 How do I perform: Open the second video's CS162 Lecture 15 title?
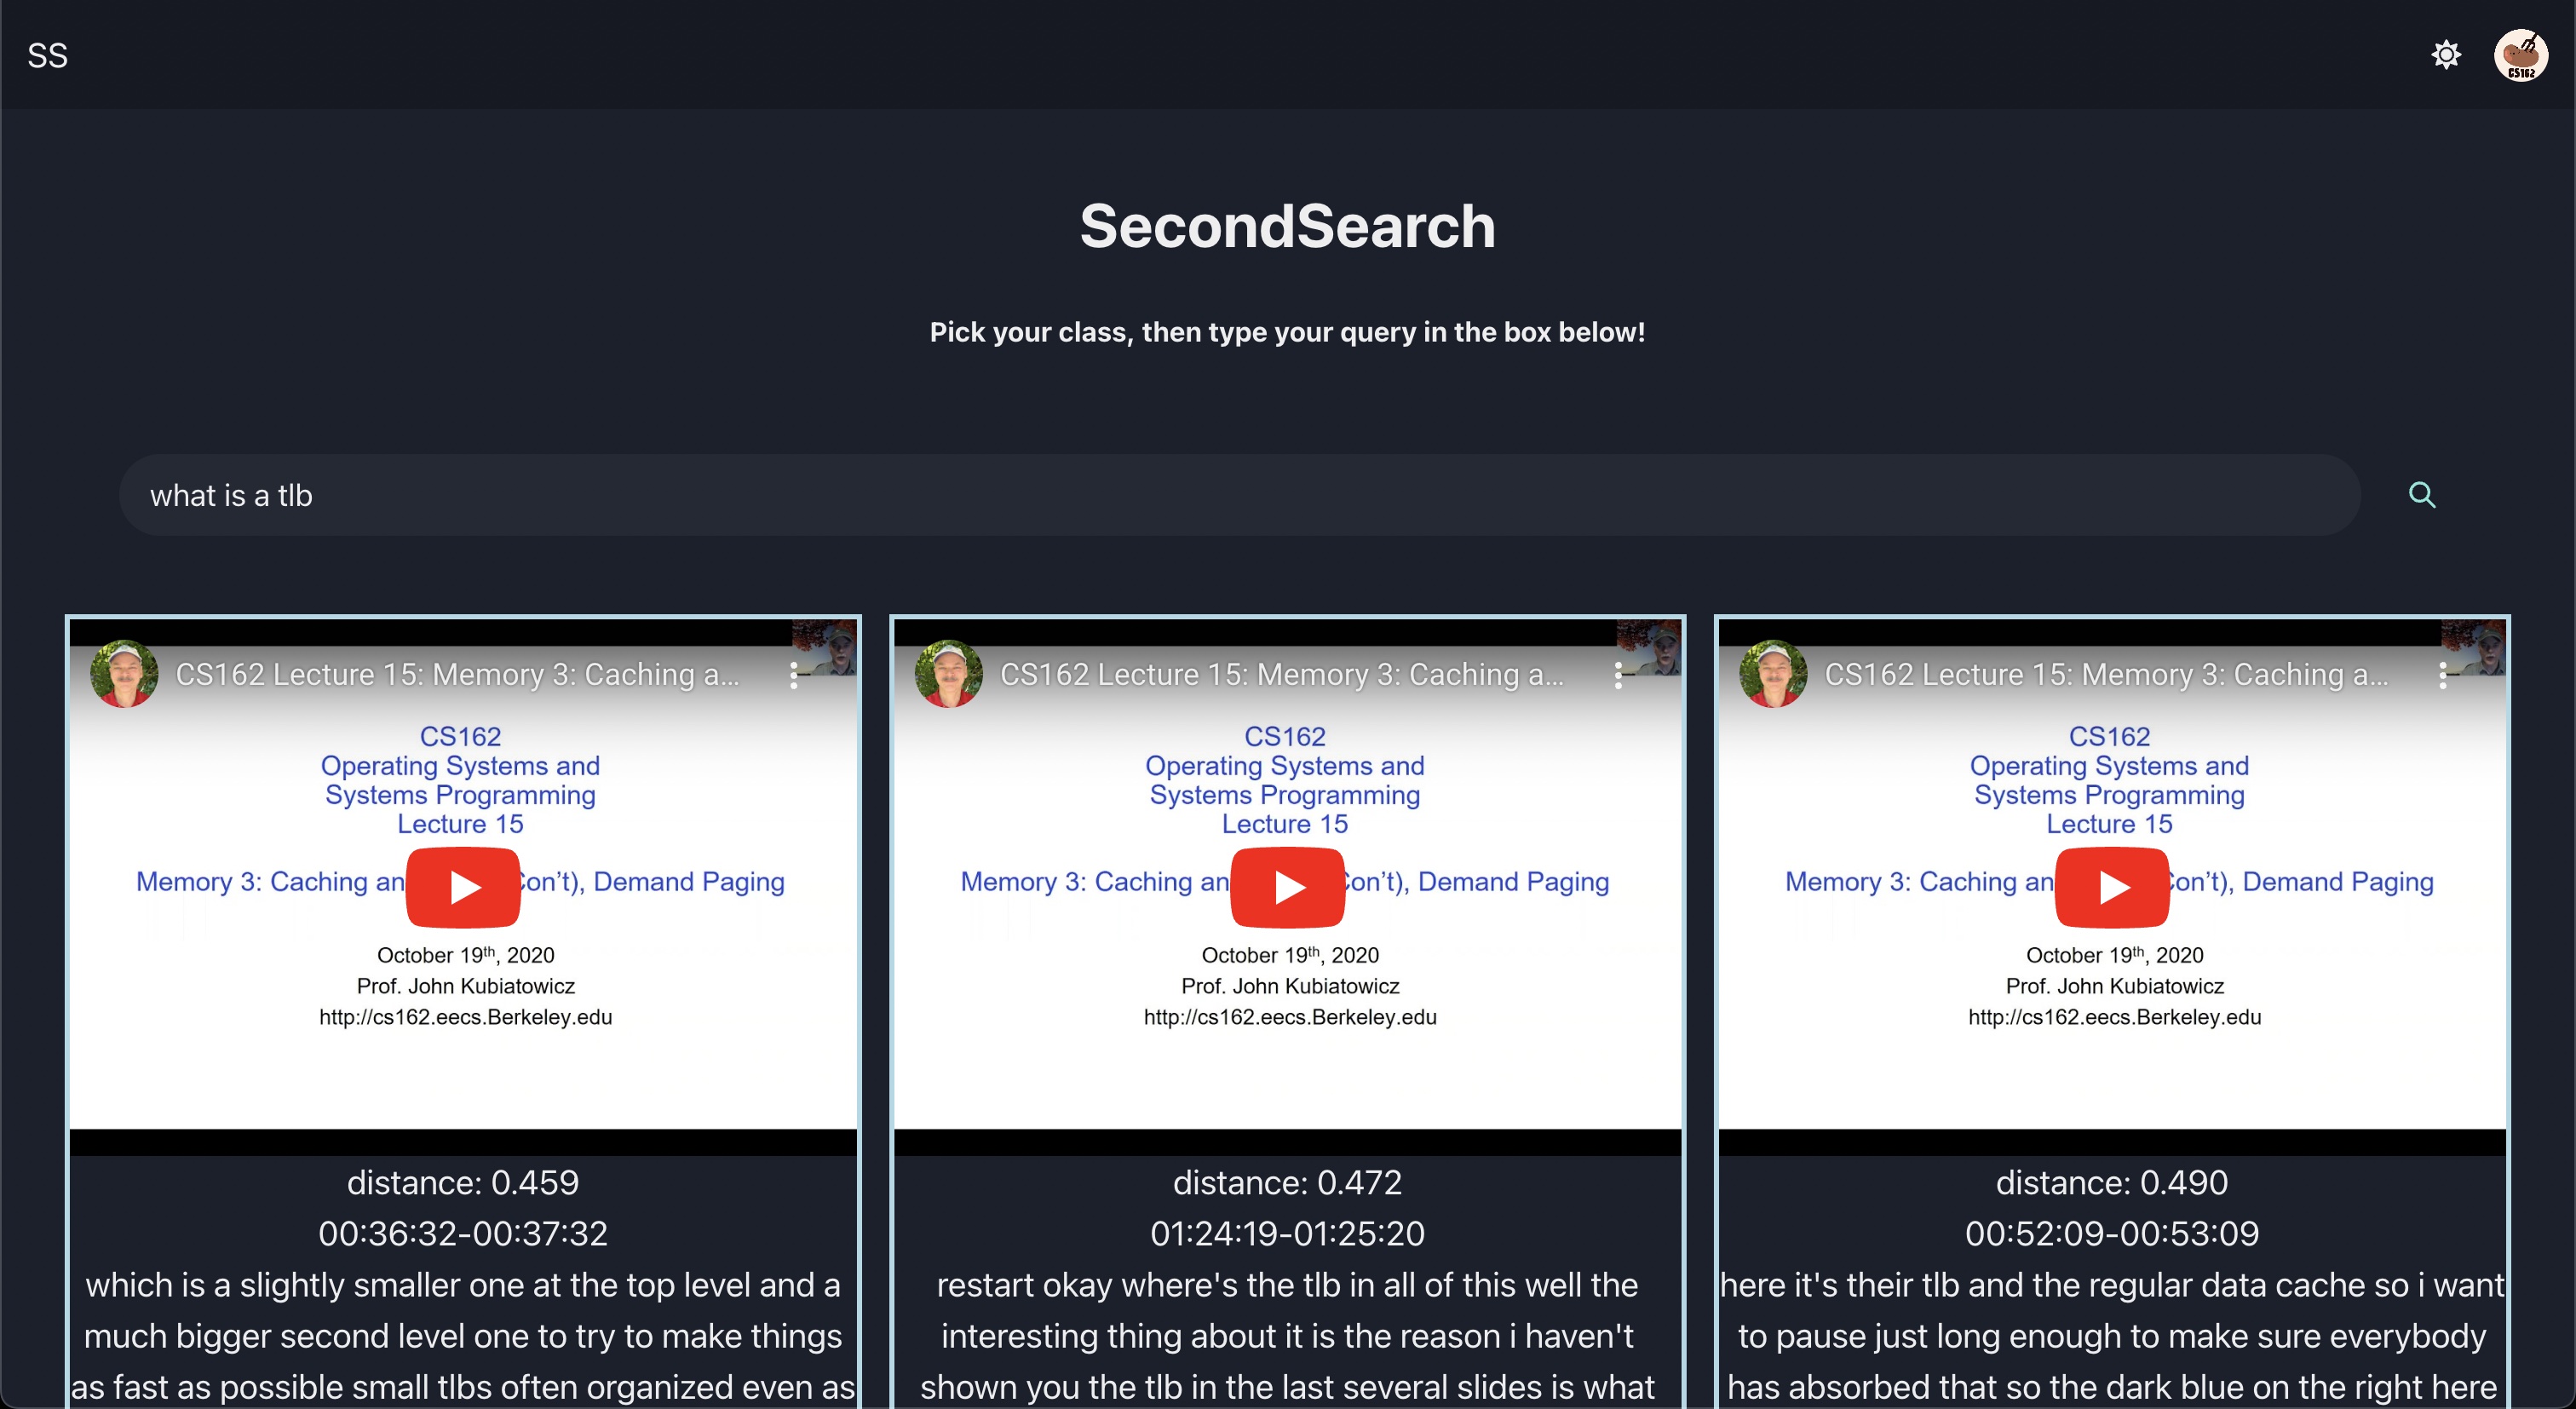[1281, 675]
